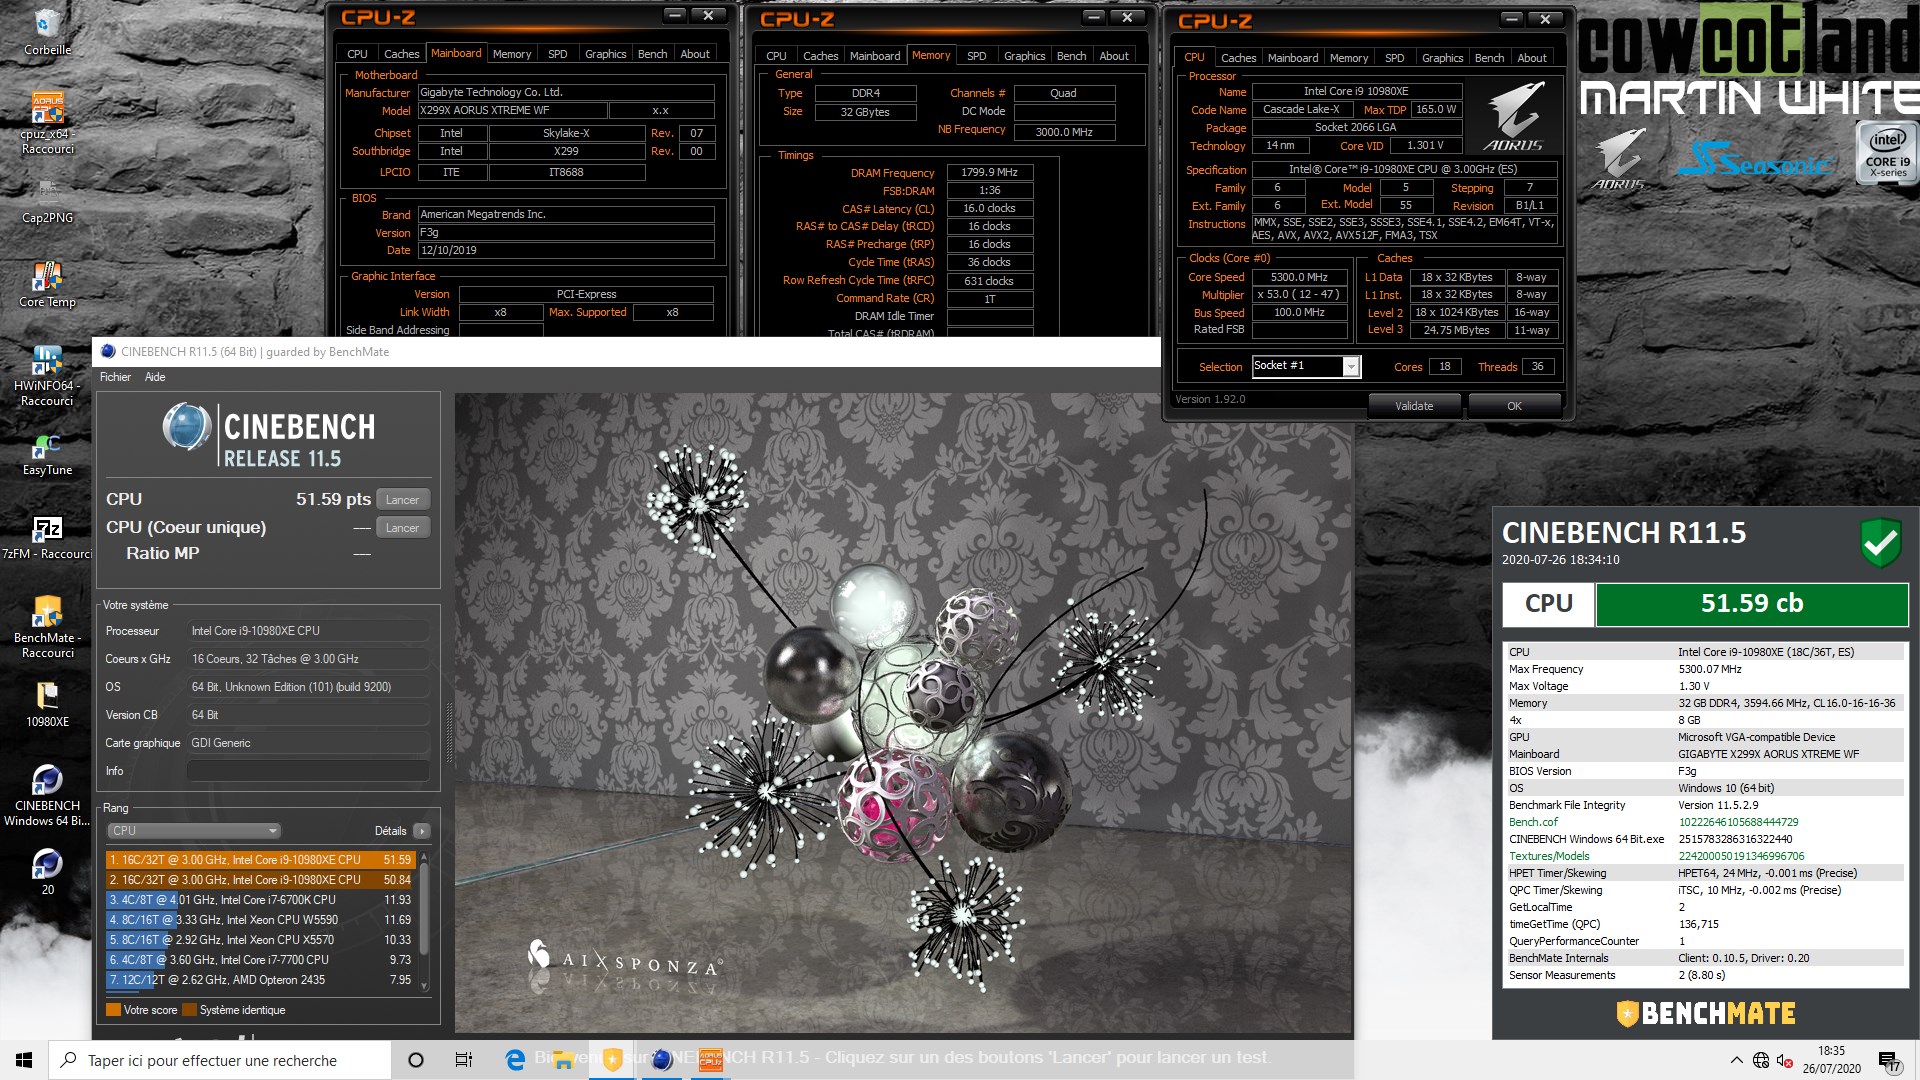The width and height of the screenshot is (1920, 1080).
Task: Open the Corbeille recycle bin icon
Action: tap(47, 30)
